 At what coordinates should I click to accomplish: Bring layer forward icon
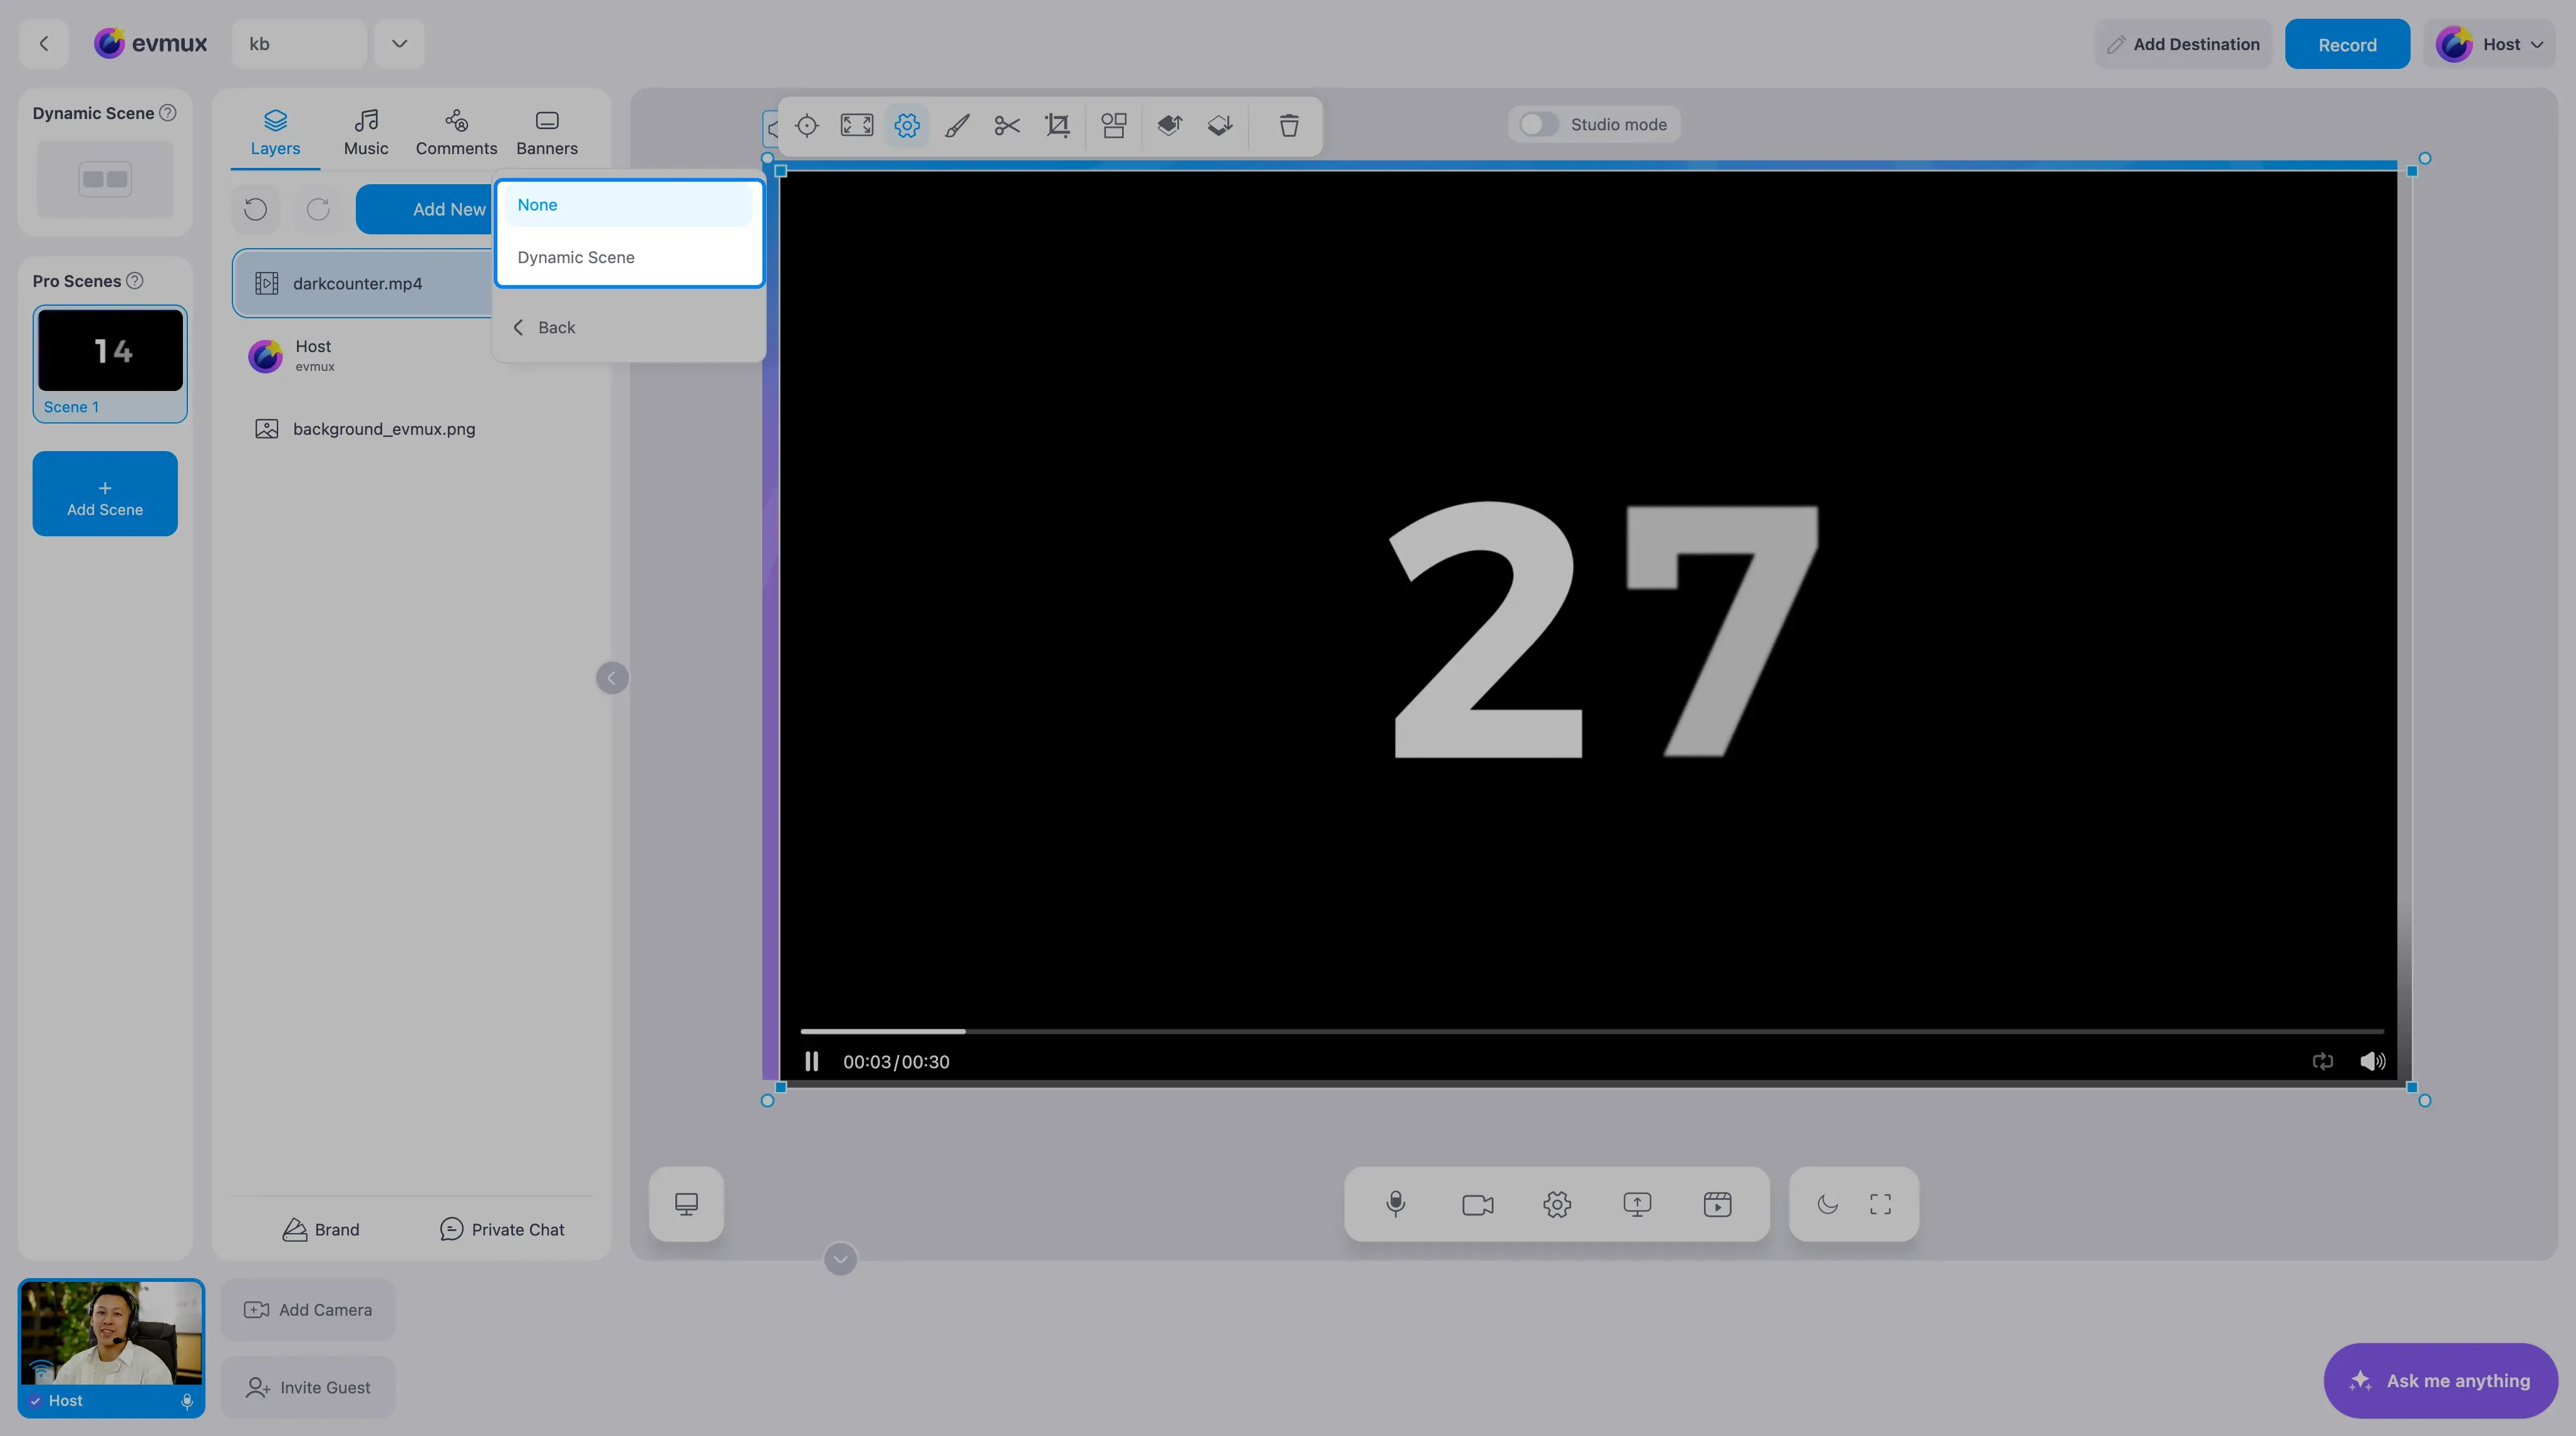(x=1170, y=125)
